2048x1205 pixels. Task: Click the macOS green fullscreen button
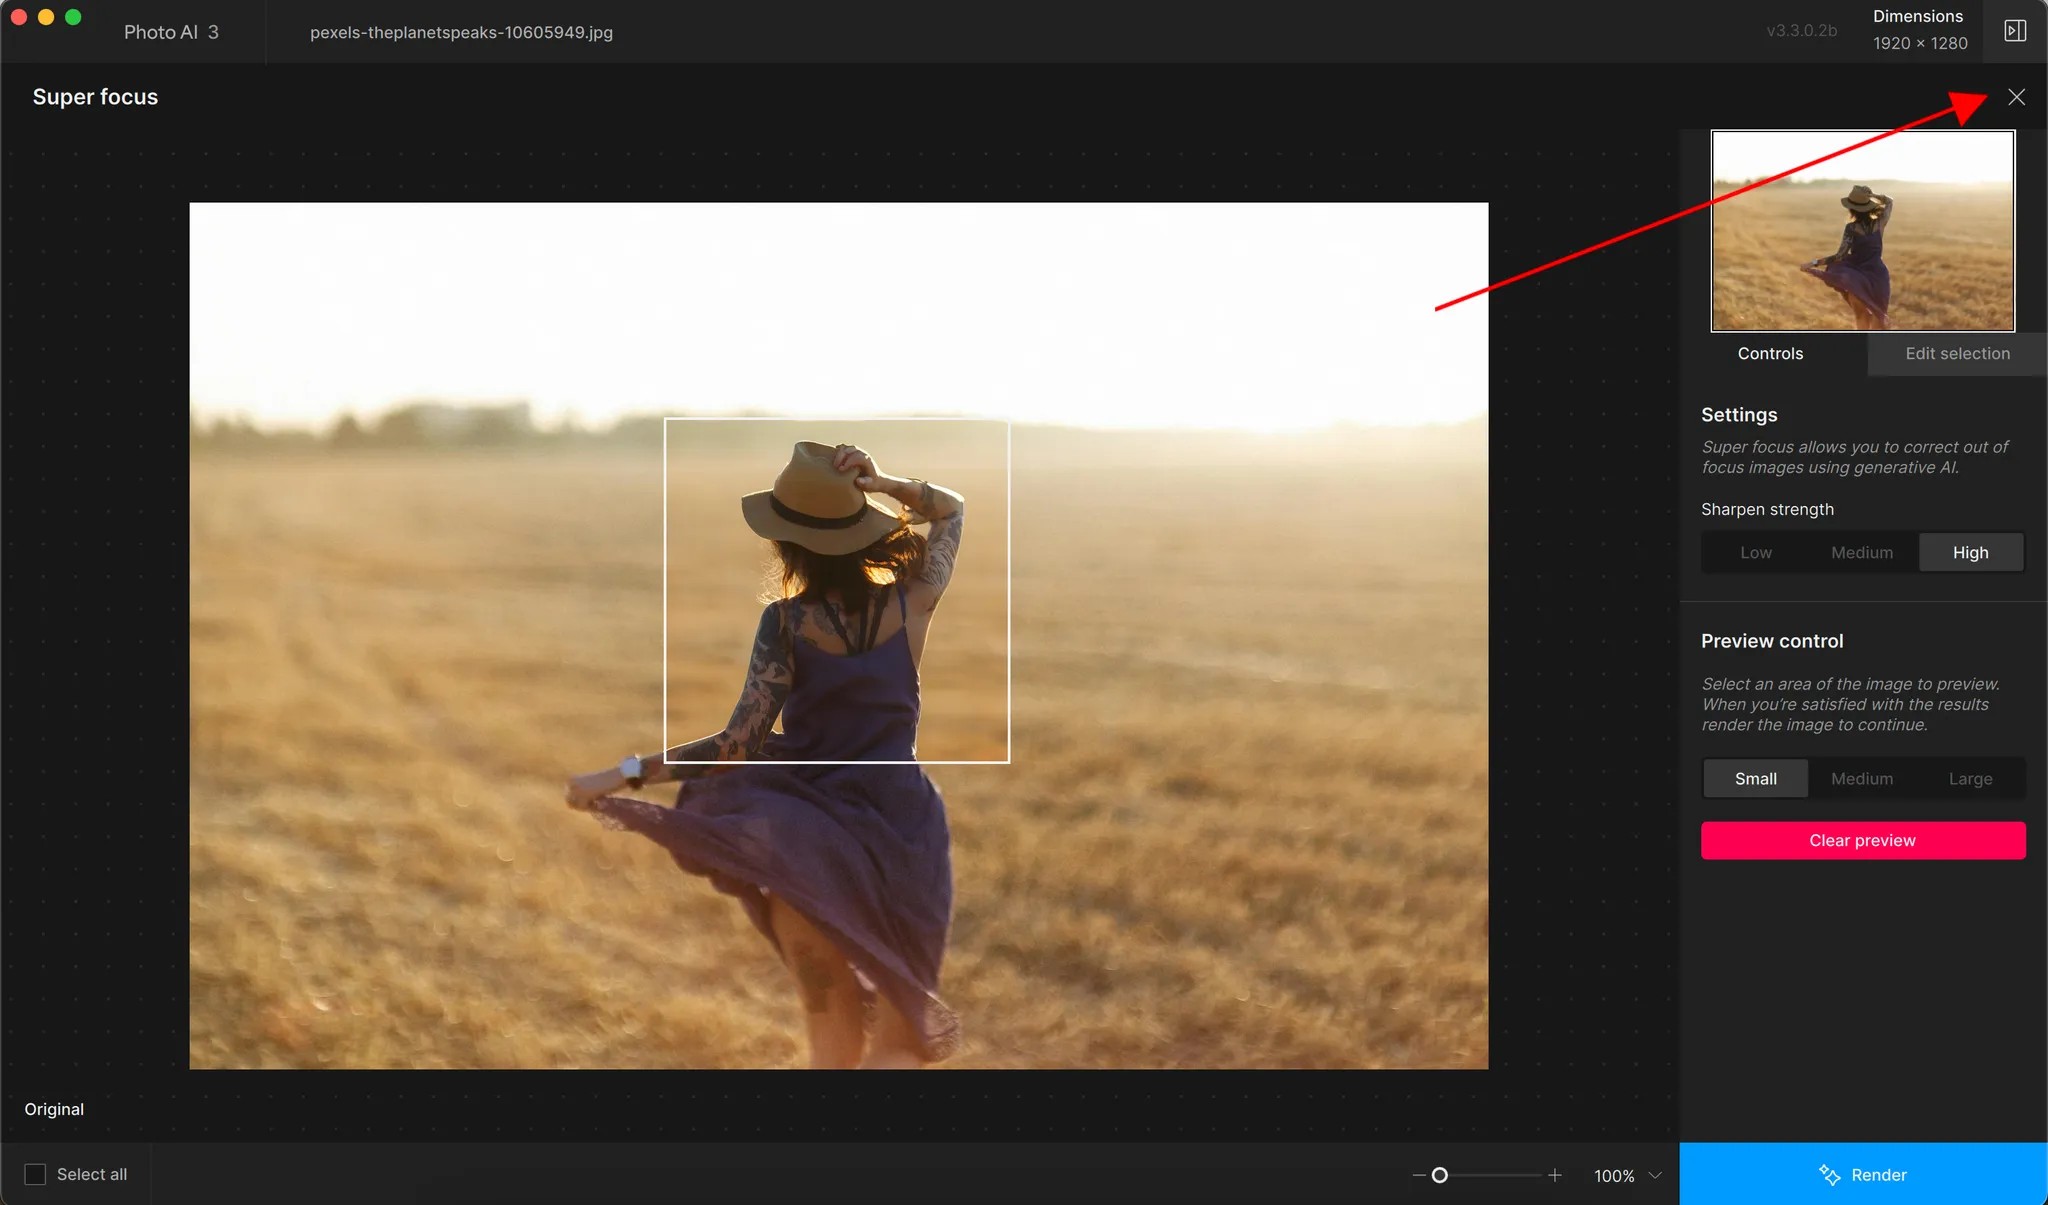point(73,17)
